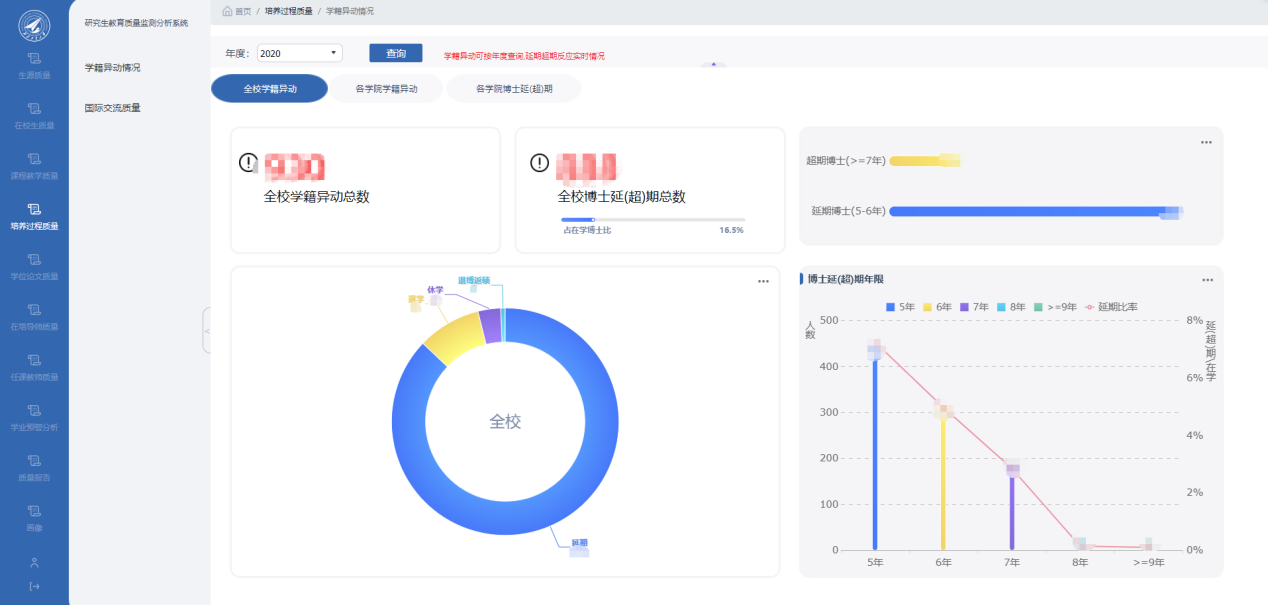1268x605 pixels.
Task: Open 质量报告 in the sidebar
Action: [x=34, y=467]
